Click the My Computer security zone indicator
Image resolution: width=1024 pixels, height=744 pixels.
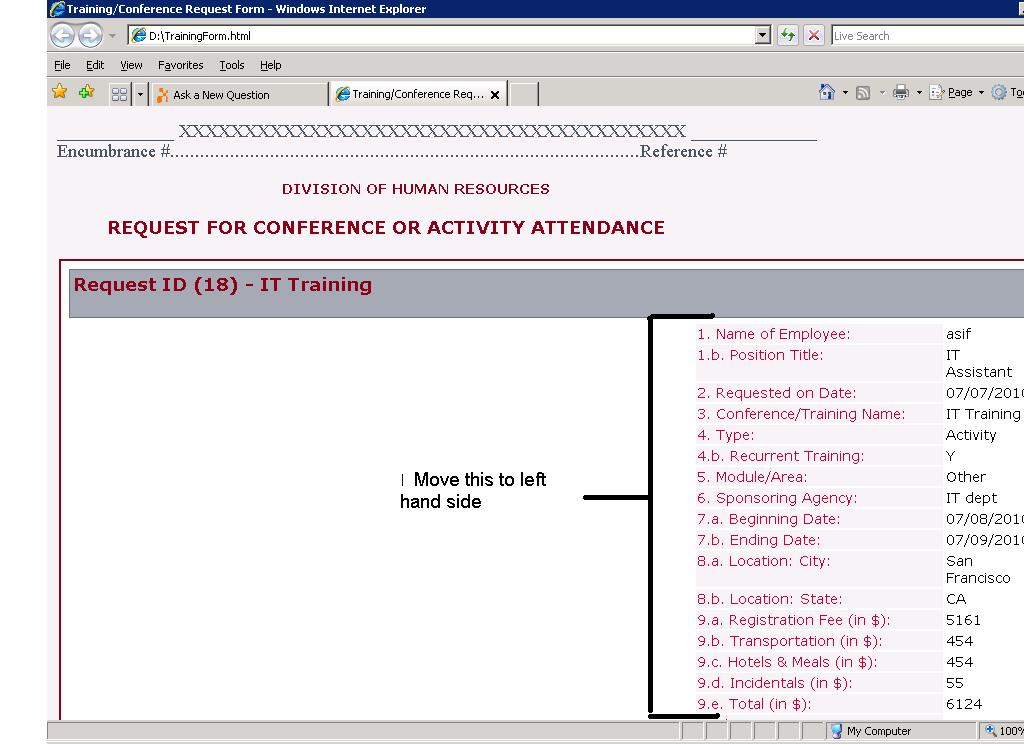tap(878, 731)
